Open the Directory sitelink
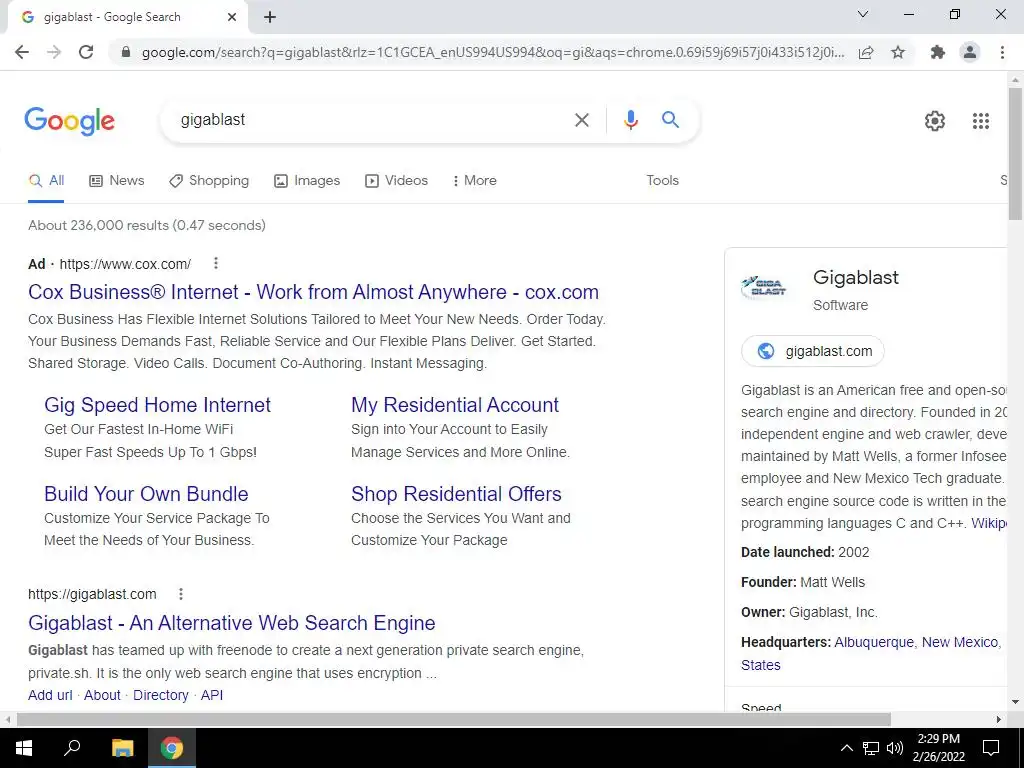Screen dimensions: 1024x768 click(x=161, y=696)
